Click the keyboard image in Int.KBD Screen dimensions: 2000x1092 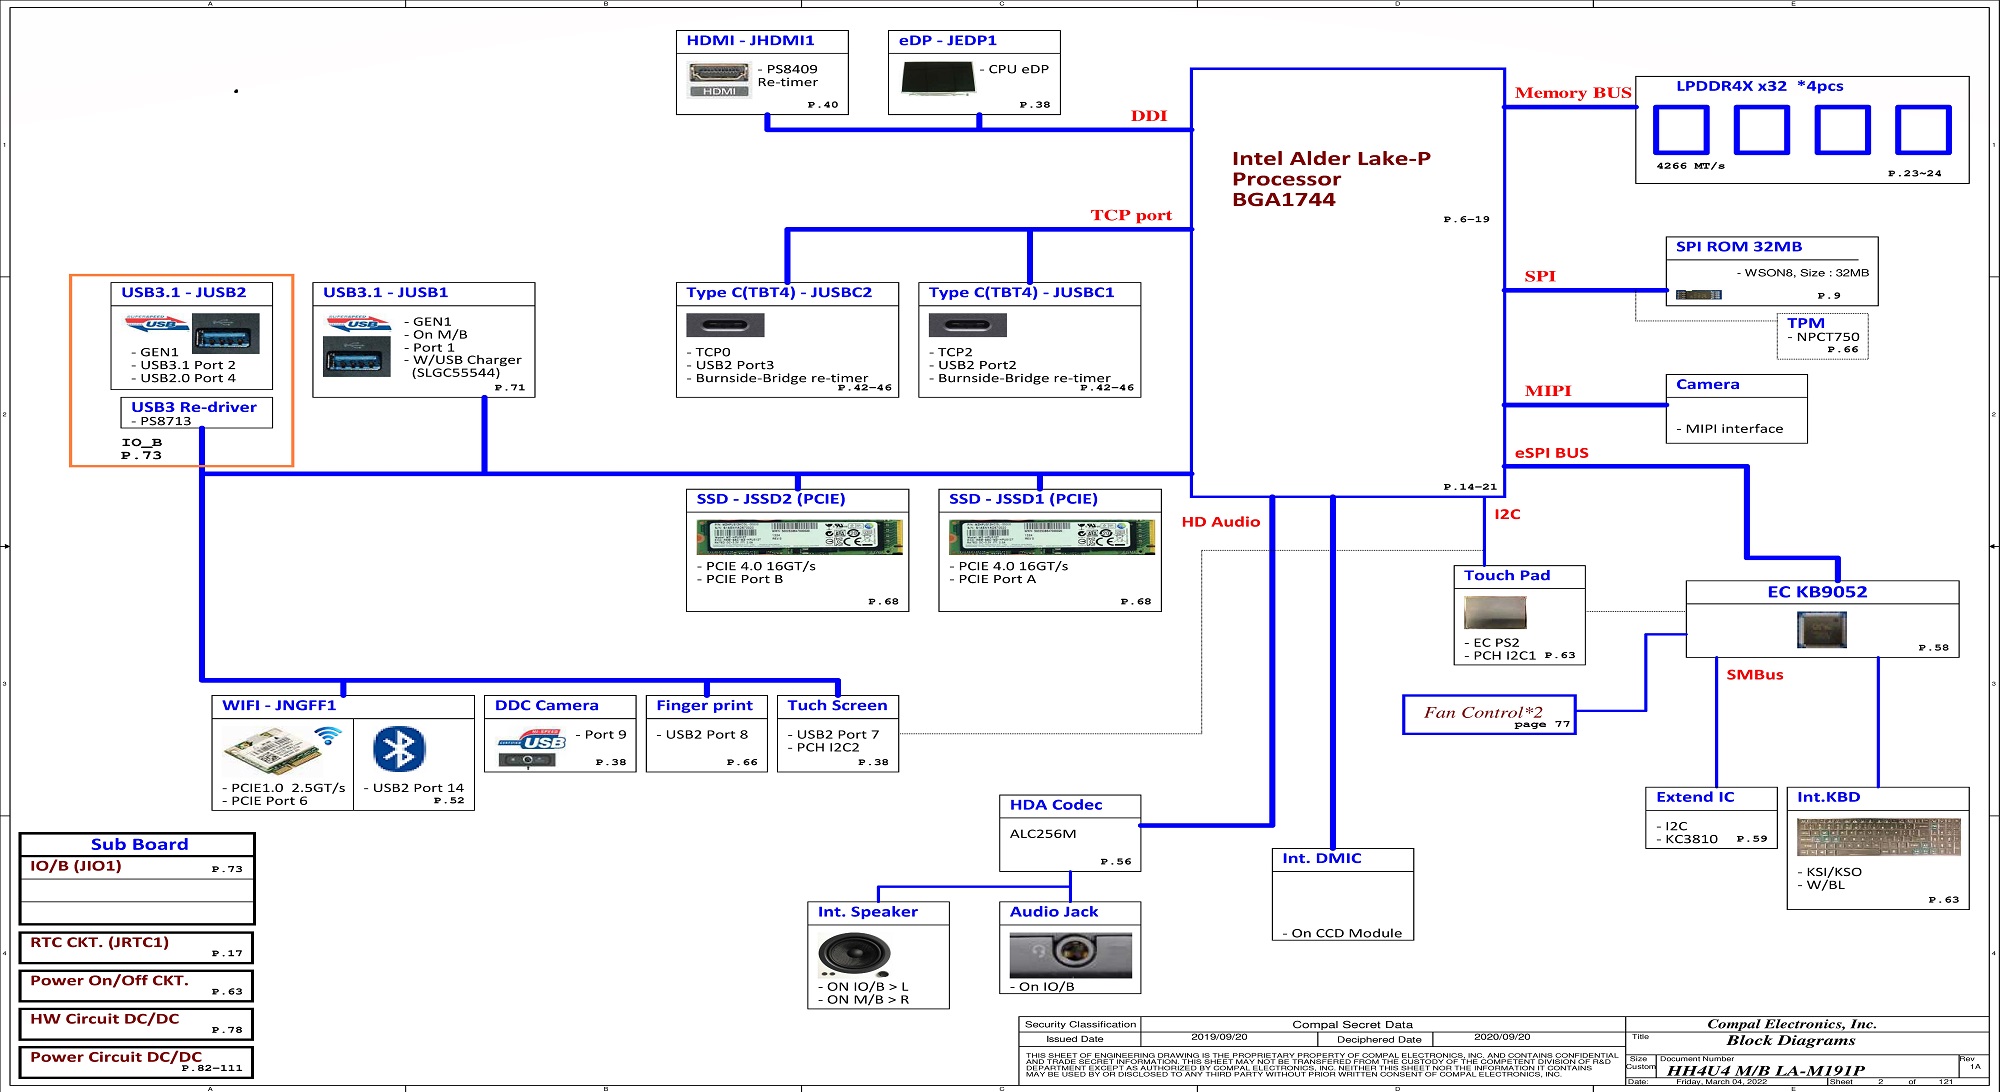[1878, 837]
